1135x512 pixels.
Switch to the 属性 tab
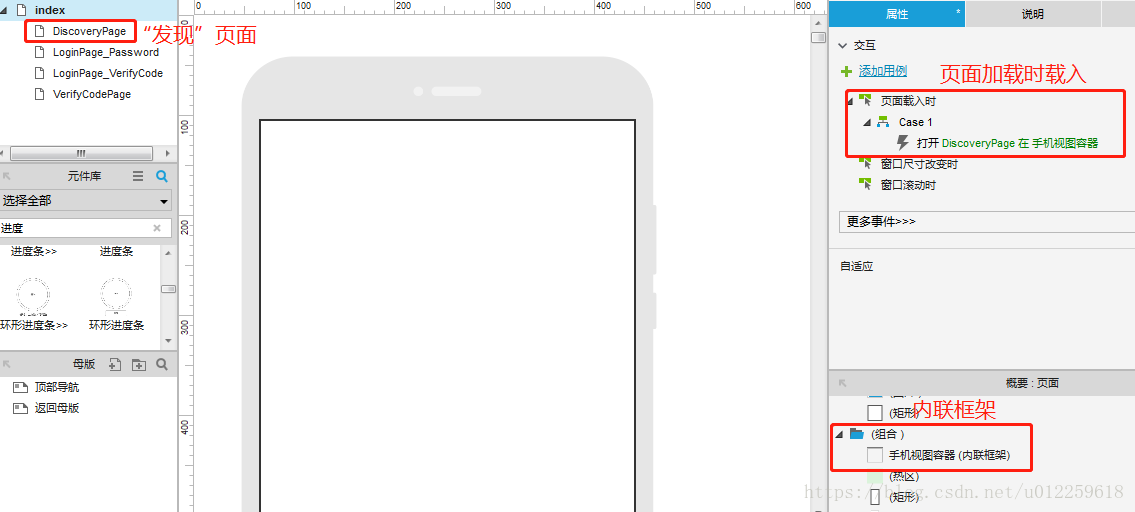[896, 14]
